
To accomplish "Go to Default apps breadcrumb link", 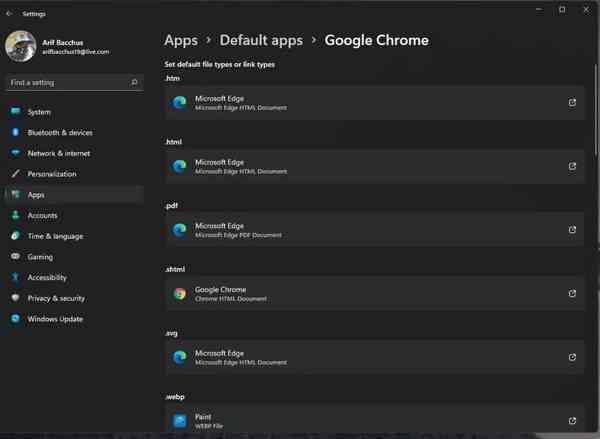I will (261, 41).
